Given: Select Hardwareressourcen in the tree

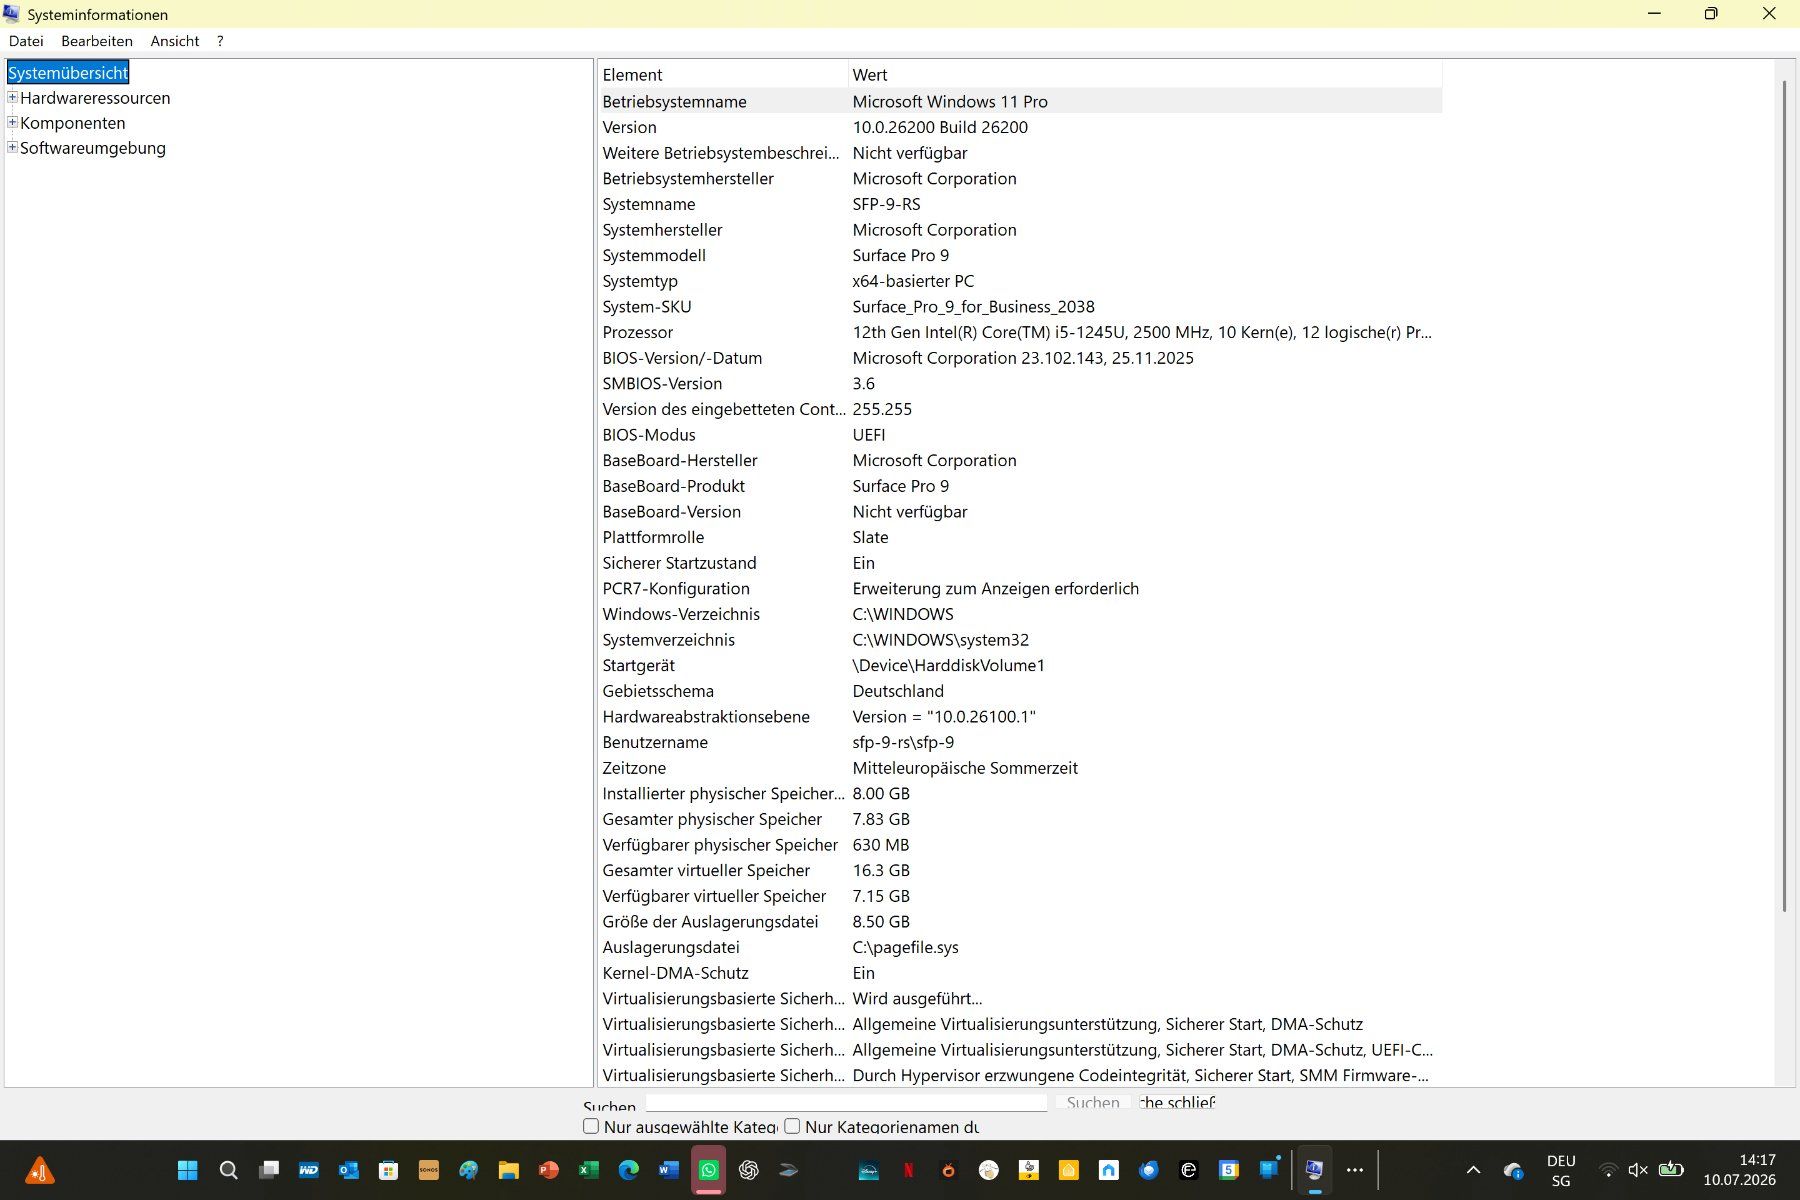Looking at the screenshot, I should (x=95, y=98).
